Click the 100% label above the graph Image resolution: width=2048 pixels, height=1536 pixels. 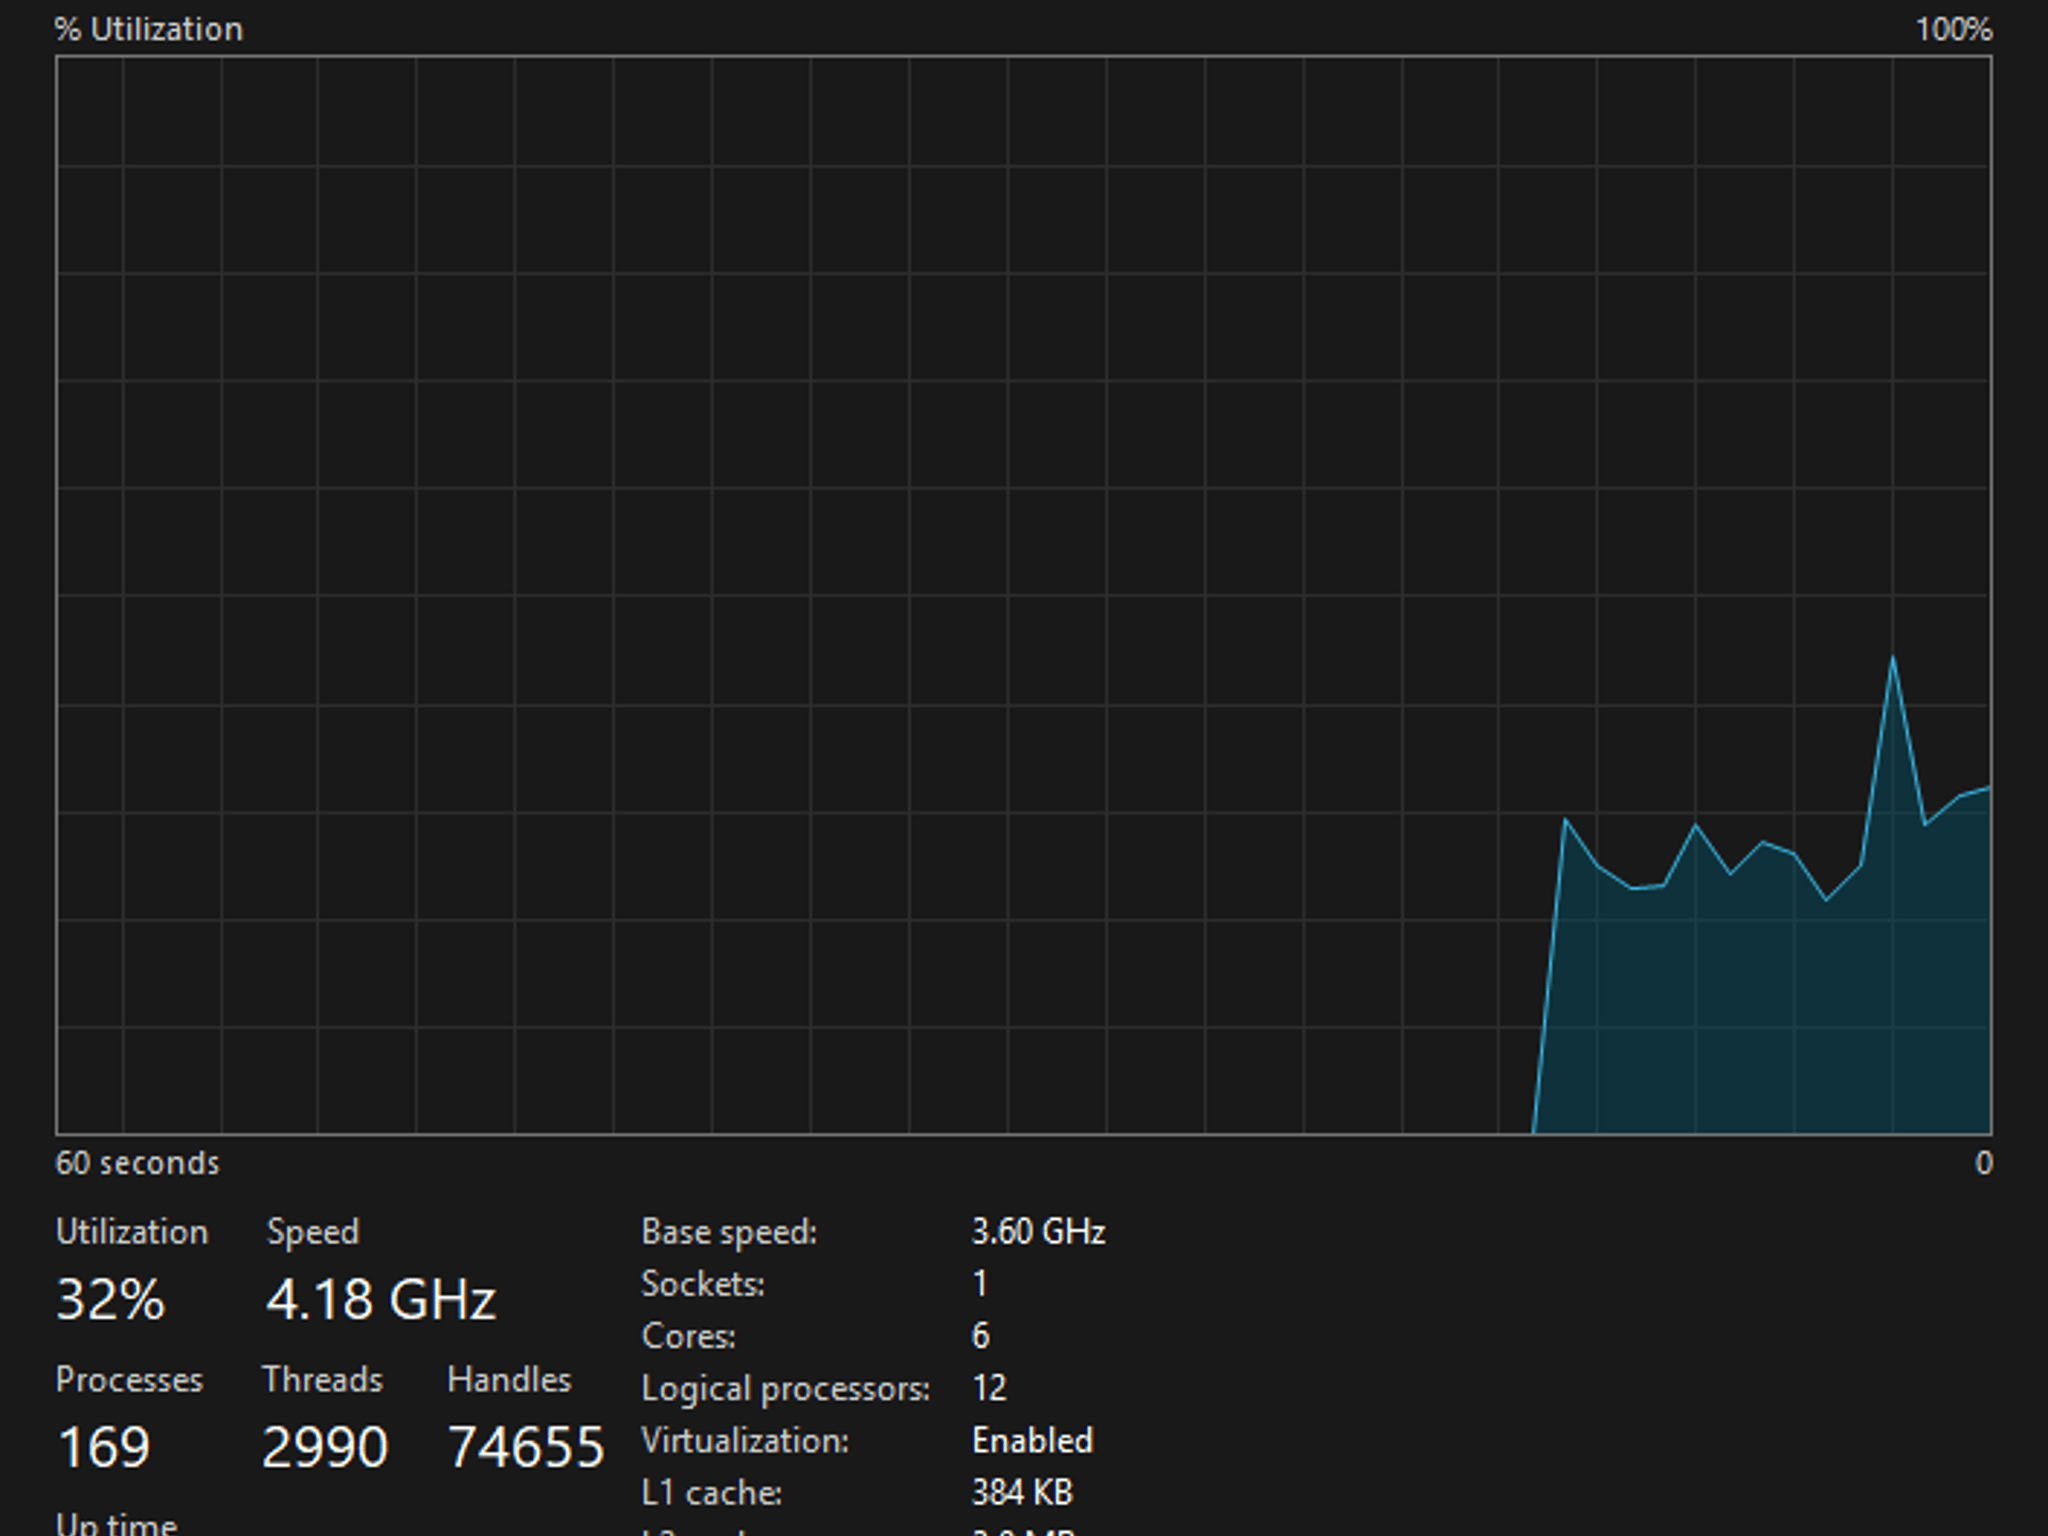[1954, 29]
